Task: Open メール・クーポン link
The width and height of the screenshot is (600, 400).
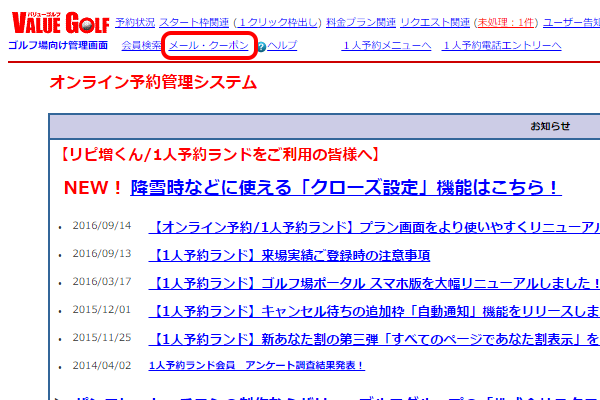Action: coord(209,46)
